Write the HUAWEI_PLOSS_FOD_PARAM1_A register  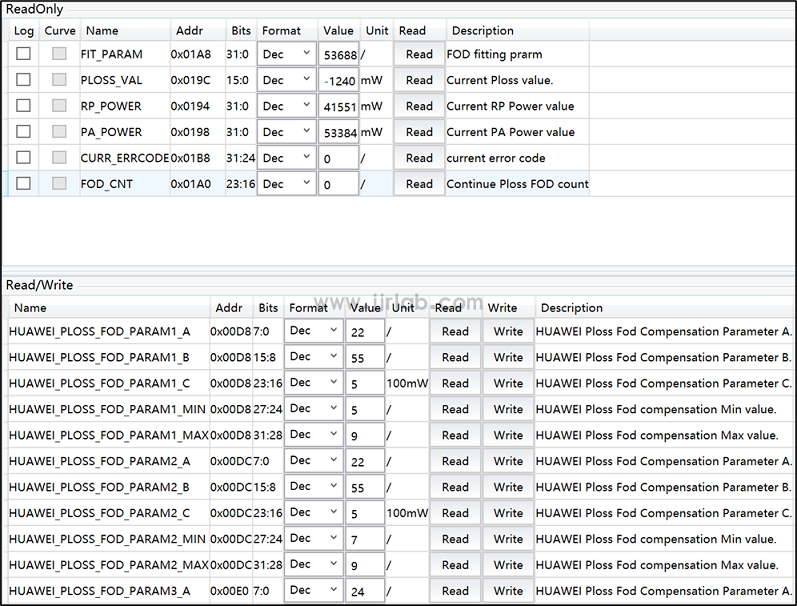click(508, 331)
